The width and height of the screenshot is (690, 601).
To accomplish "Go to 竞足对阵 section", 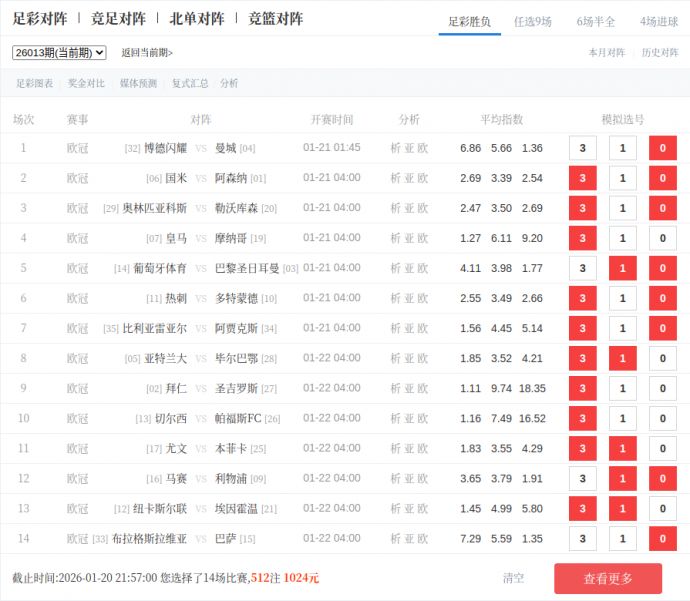I will click(x=118, y=19).
